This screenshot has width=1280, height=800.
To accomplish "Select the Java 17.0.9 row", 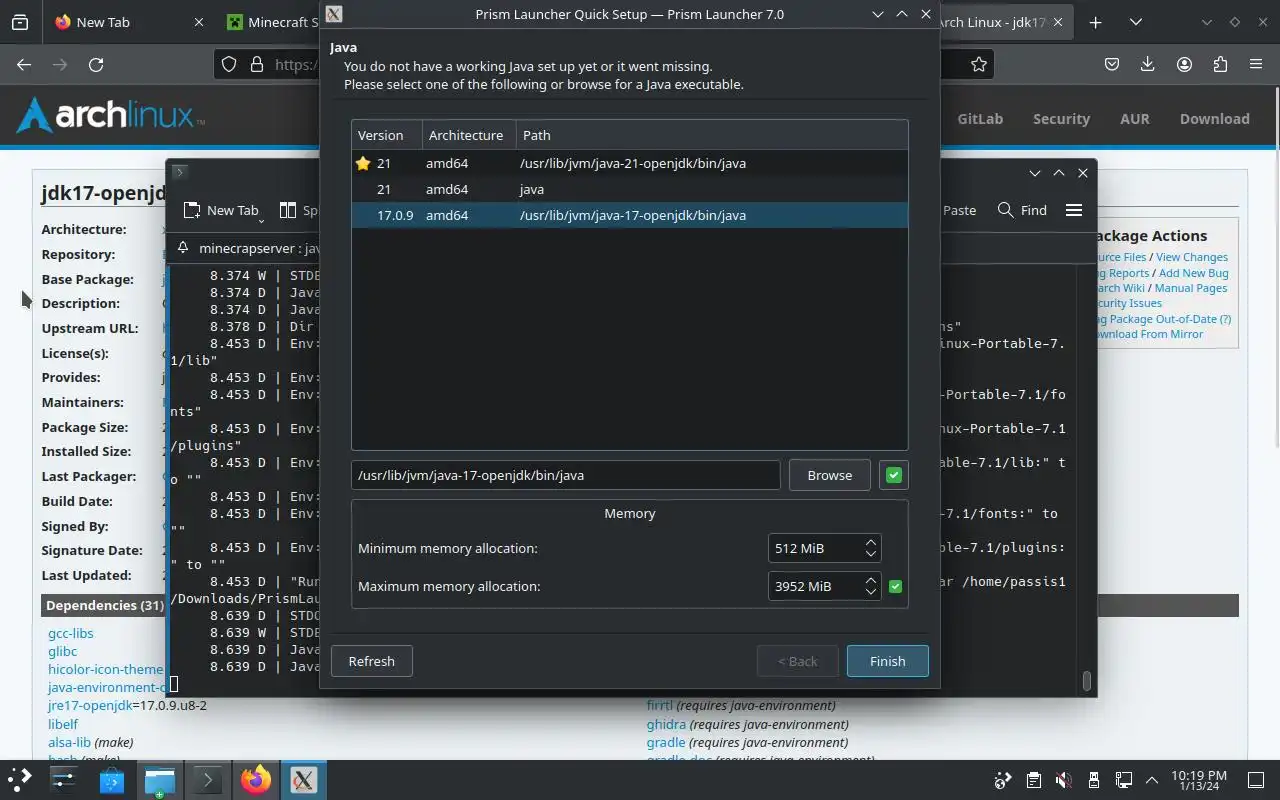I will coord(630,215).
